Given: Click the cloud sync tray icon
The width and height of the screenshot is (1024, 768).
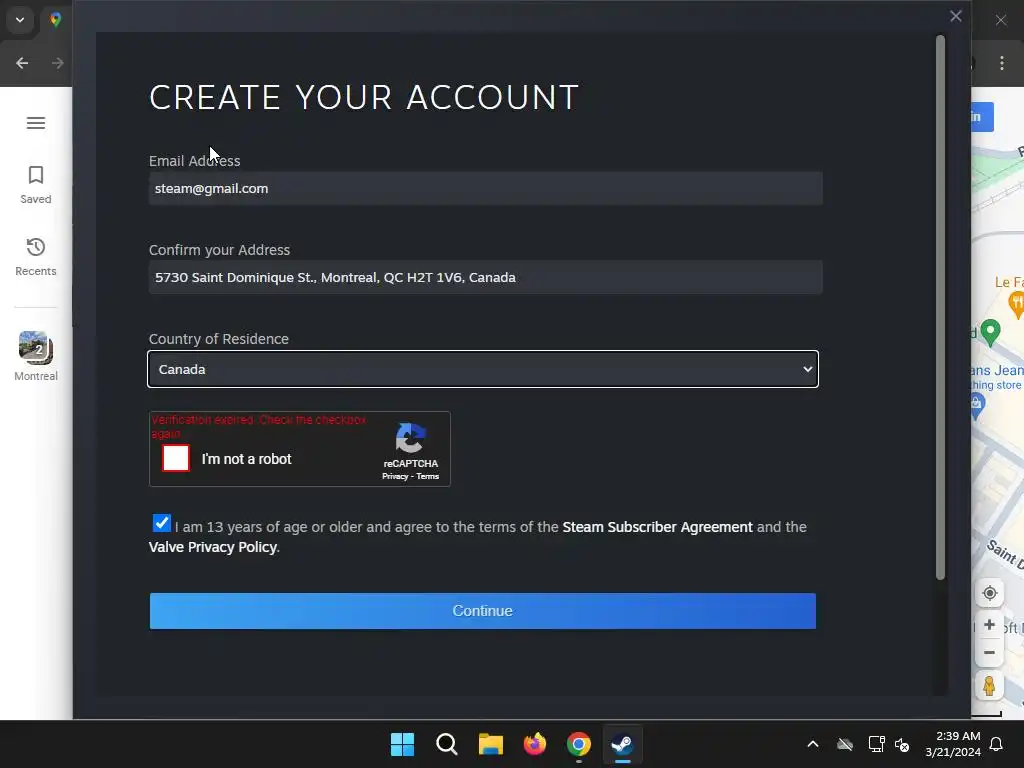Looking at the screenshot, I should tap(845, 744).
